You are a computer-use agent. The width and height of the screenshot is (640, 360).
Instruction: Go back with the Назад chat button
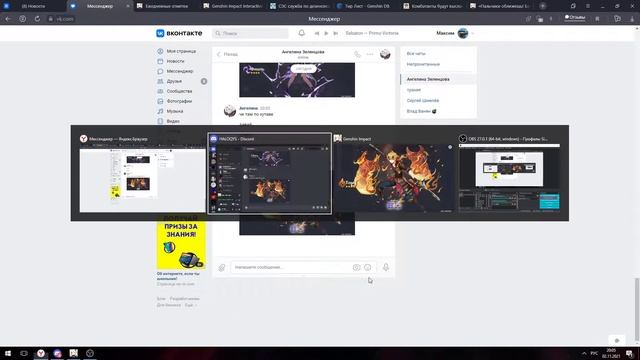point(227,54)
